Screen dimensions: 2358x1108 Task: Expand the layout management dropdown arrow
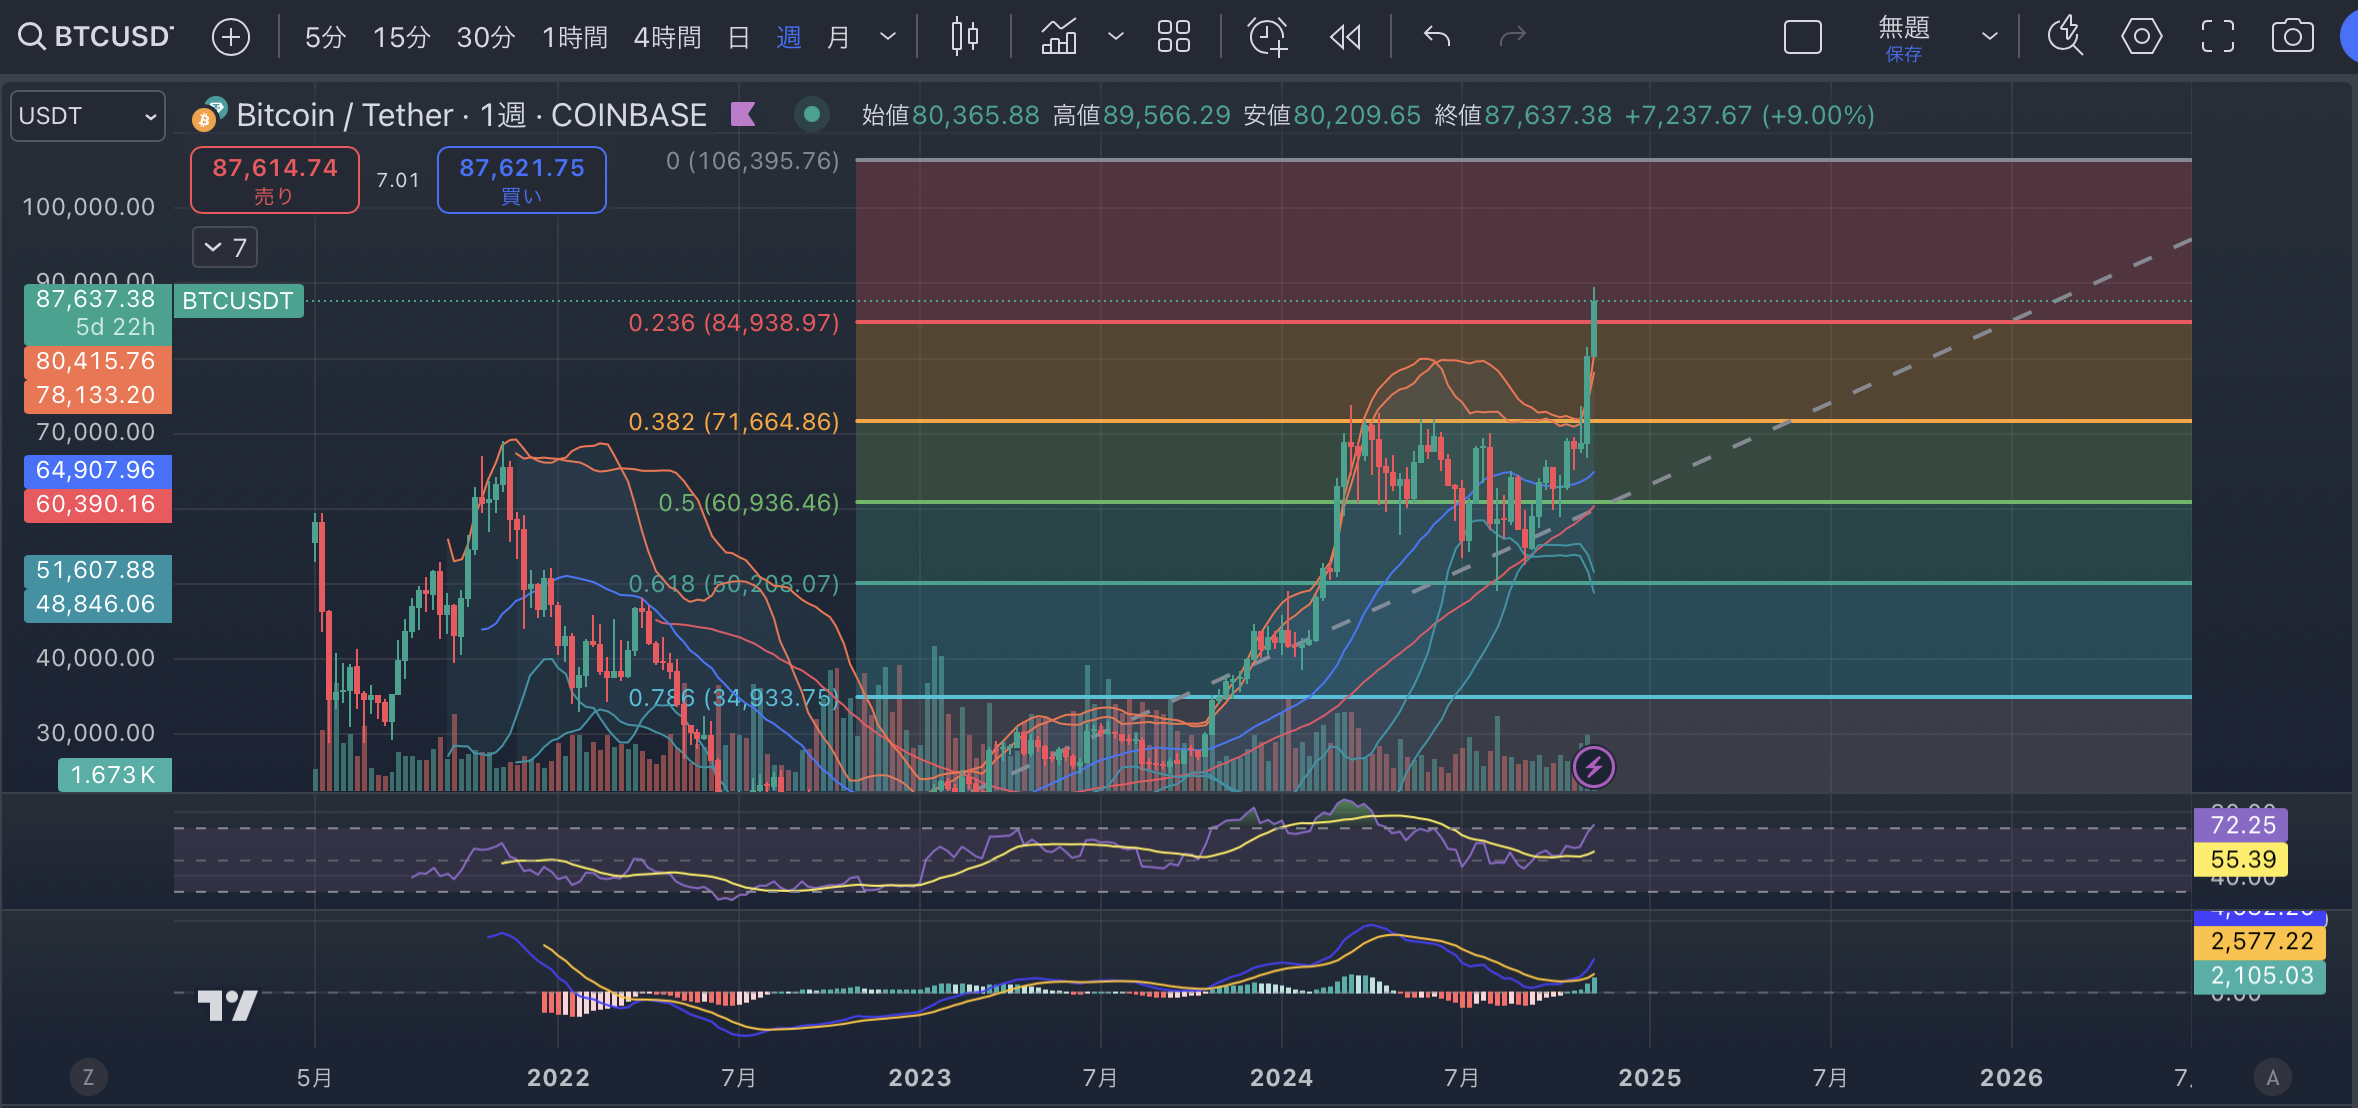(1990, 37)
